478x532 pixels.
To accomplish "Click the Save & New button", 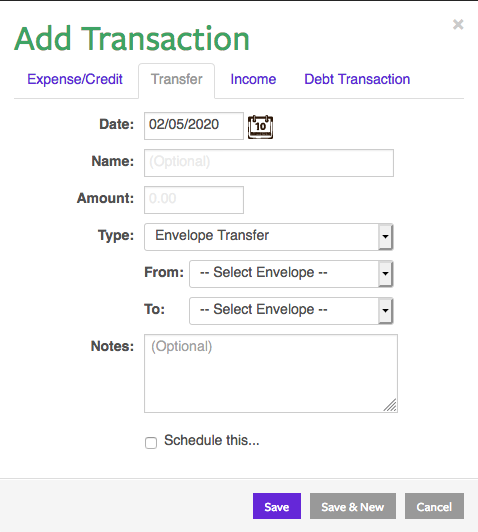I will (x=353, y=506).
